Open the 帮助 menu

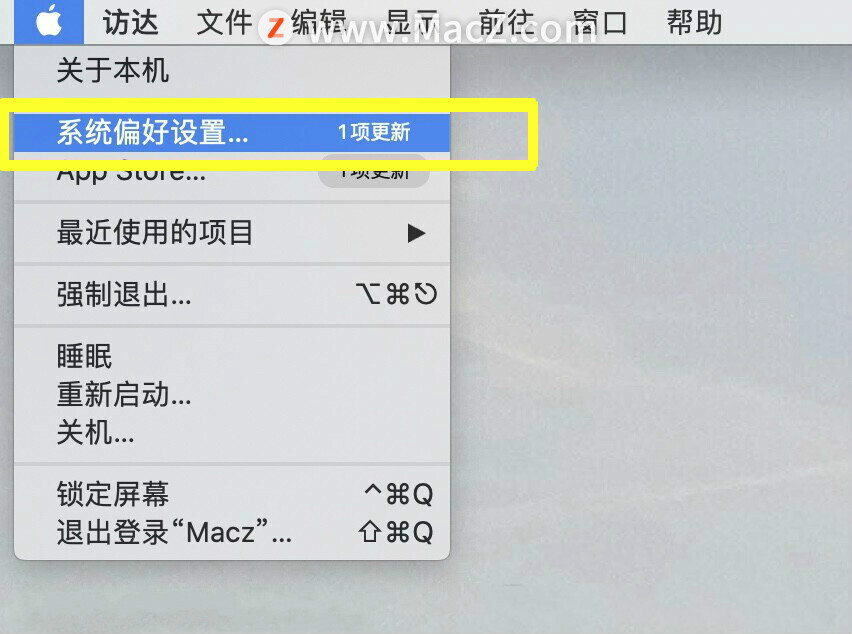pos(694,22)
